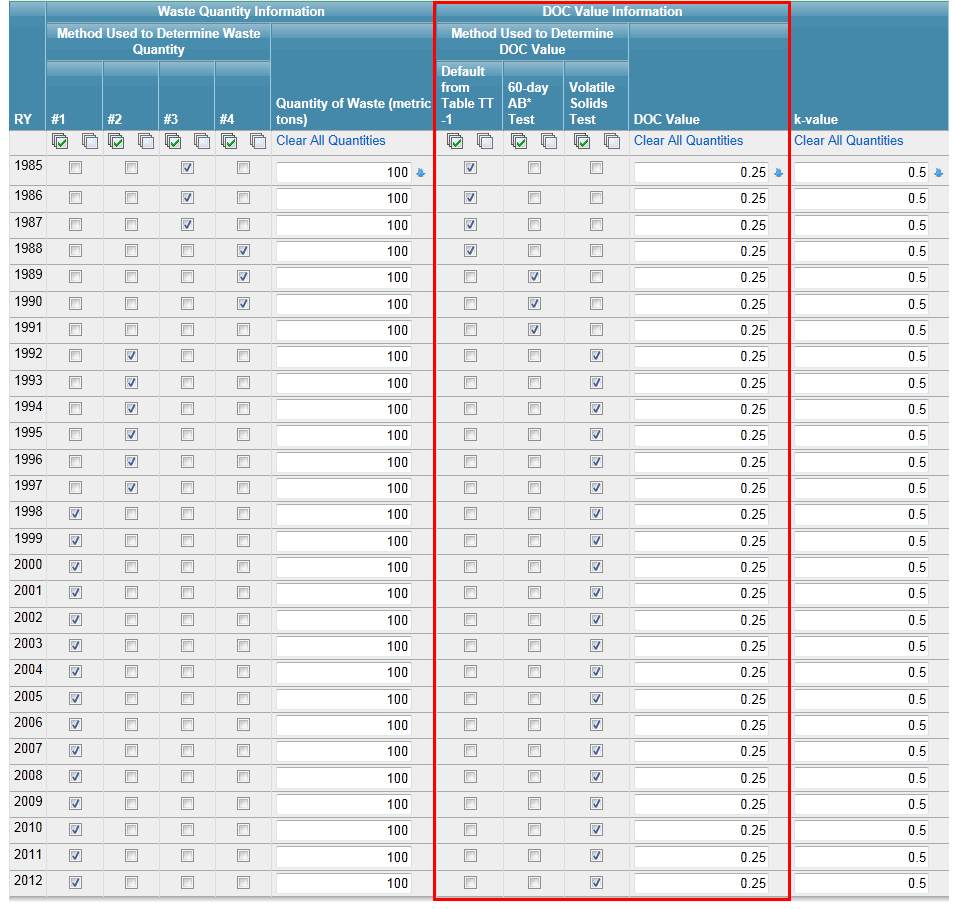Check method #3 for year 2005
The width and height of the screenshot is (953, 909).
pos(187,698)
